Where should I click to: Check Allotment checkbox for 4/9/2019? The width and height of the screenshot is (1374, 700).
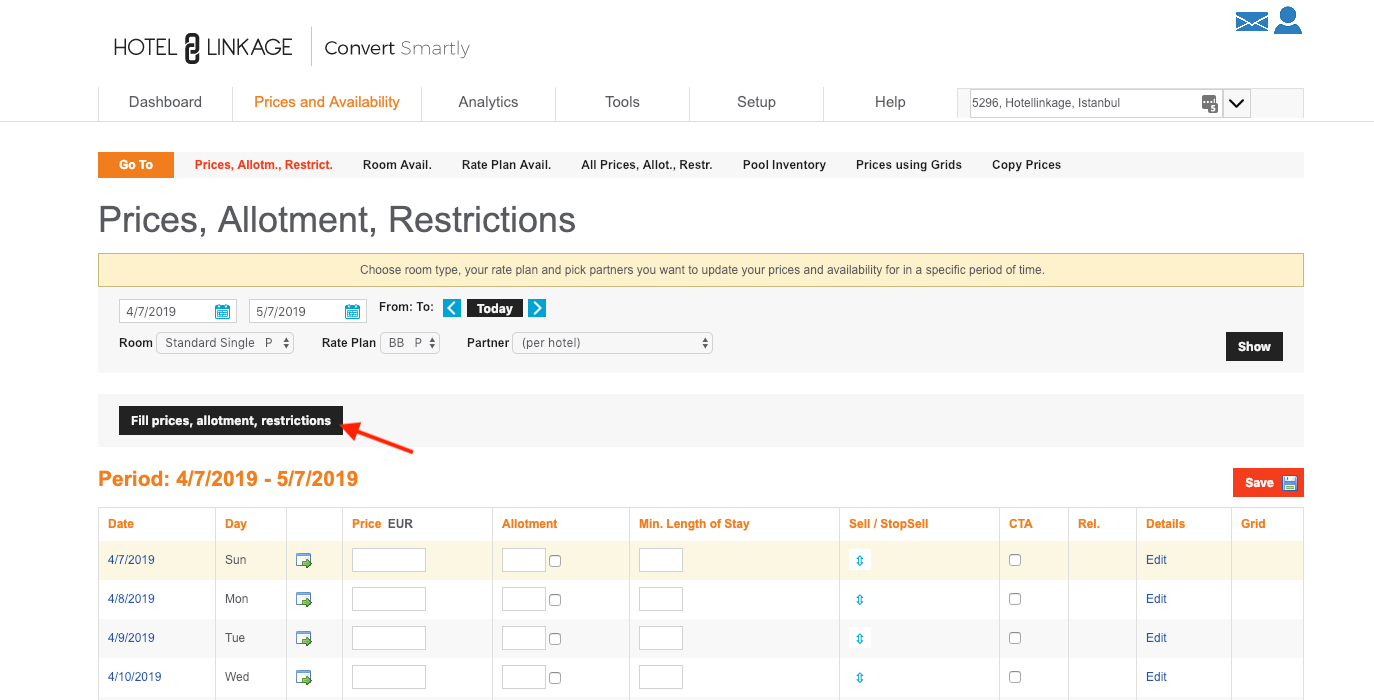555,639
